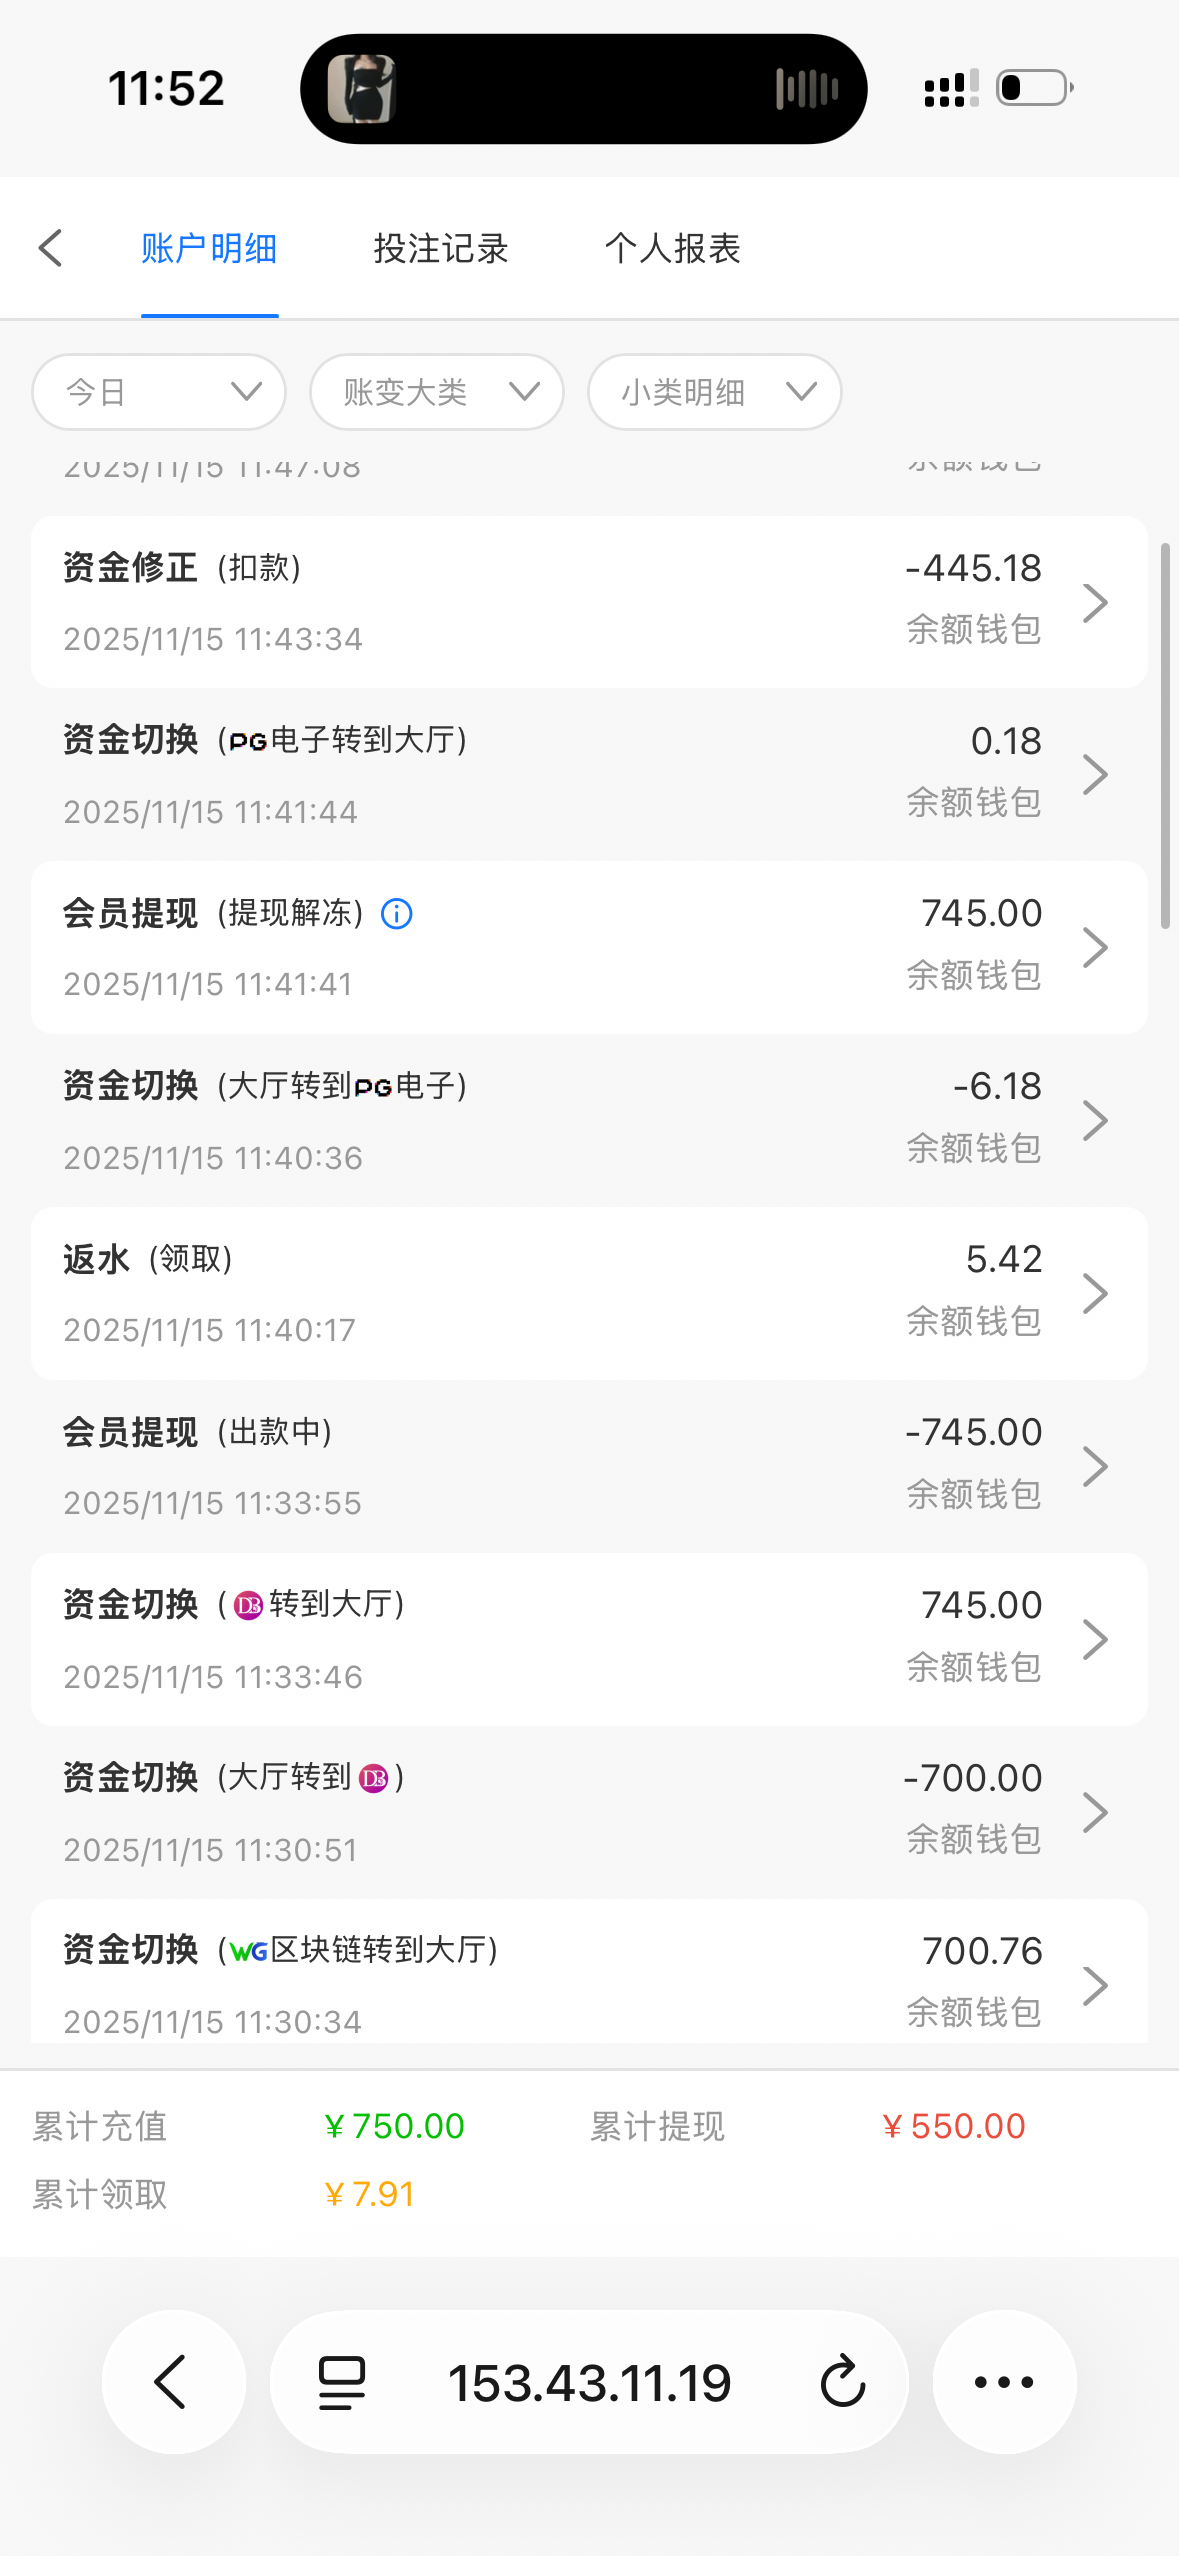The height and width of the screenshot is (2556, 1179).
Task: Tap the browser back navigation button
Action: click(x=173, y=2382)
